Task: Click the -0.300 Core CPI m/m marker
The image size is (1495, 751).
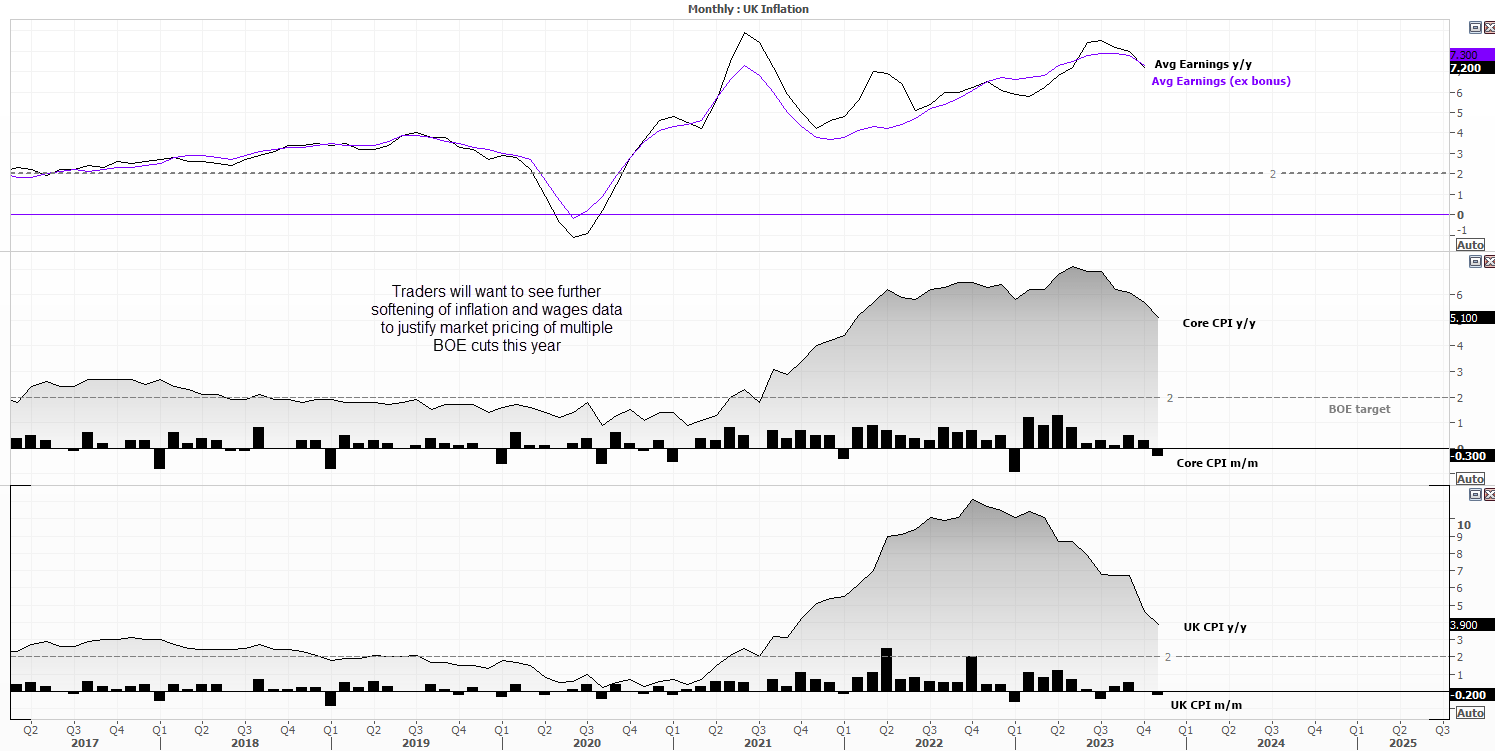Action: (x=1470, y=455)
